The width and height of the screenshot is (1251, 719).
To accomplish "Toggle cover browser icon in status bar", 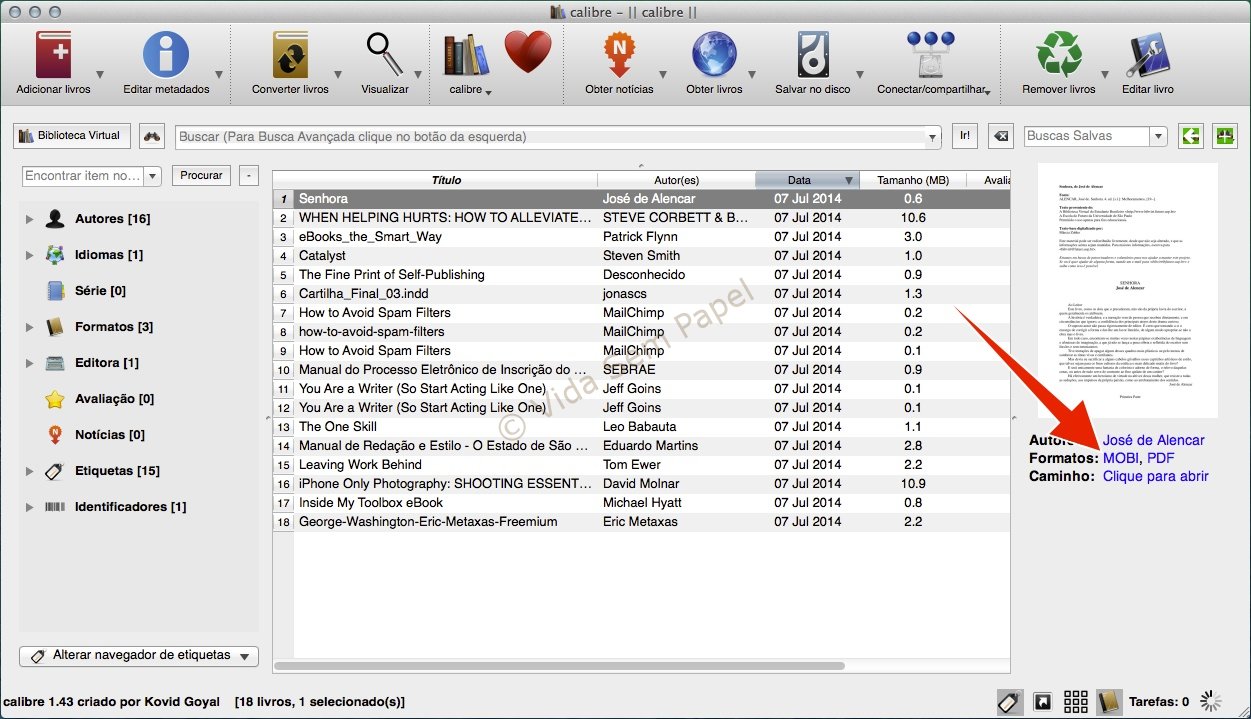I will click(x=1043, y=702).
